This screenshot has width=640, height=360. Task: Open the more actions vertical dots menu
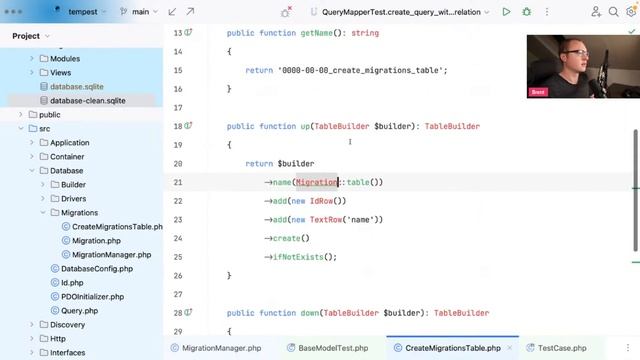(547, 12)
